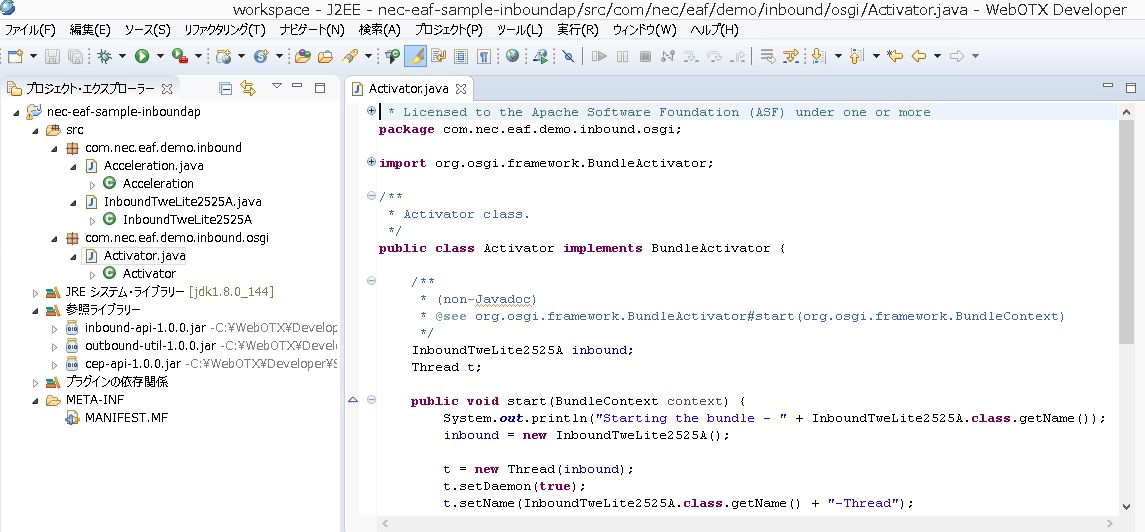Toggle Link with Editor in Project Explorer
Screen dimensions: 1145x532
point(248,88)
